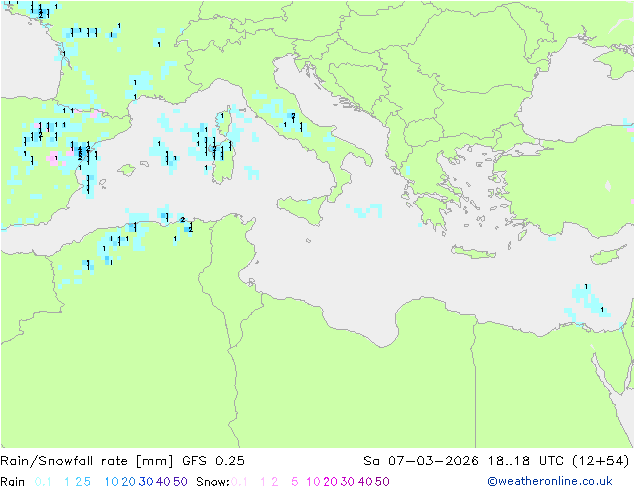634x490 pixels.
Task: Pick the Rain legend 20 value
Action: tap(129, 482)
